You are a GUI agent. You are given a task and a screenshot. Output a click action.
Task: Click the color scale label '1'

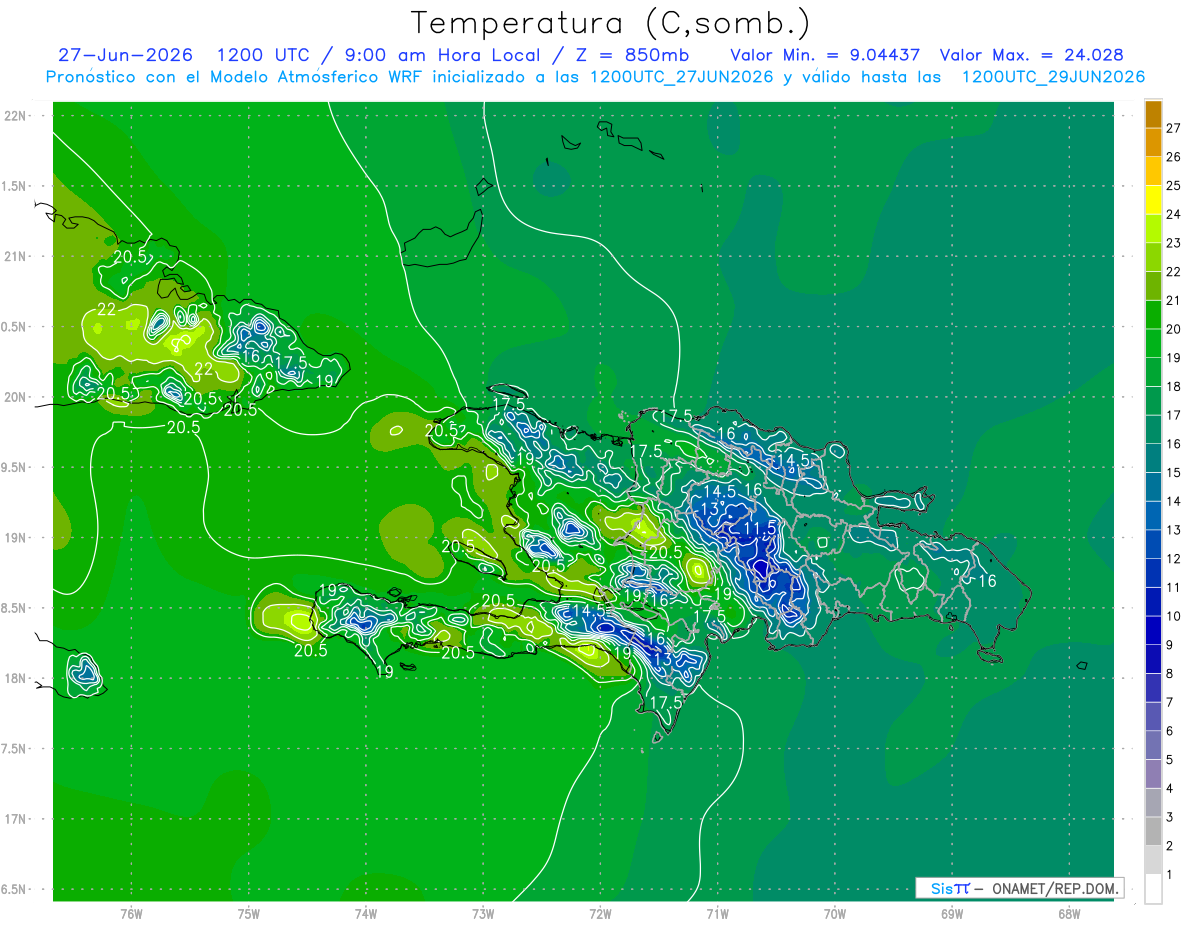tap(1170, 875)
